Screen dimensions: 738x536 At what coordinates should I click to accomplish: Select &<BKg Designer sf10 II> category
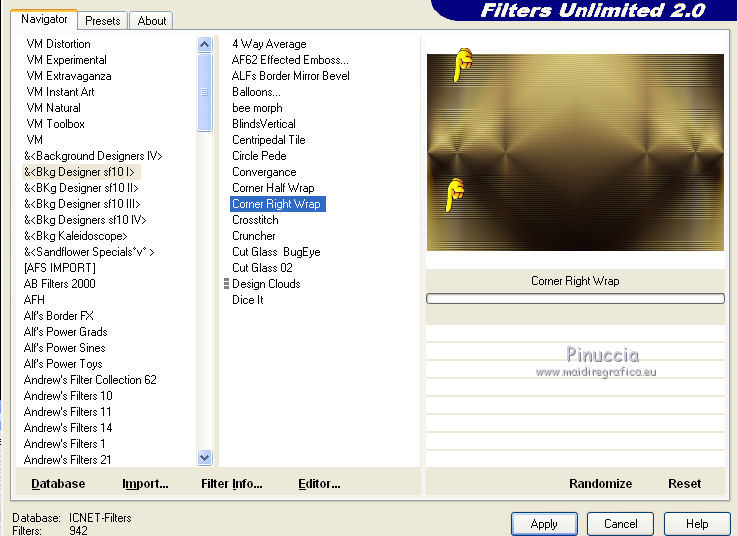click(x=81, y=188)
